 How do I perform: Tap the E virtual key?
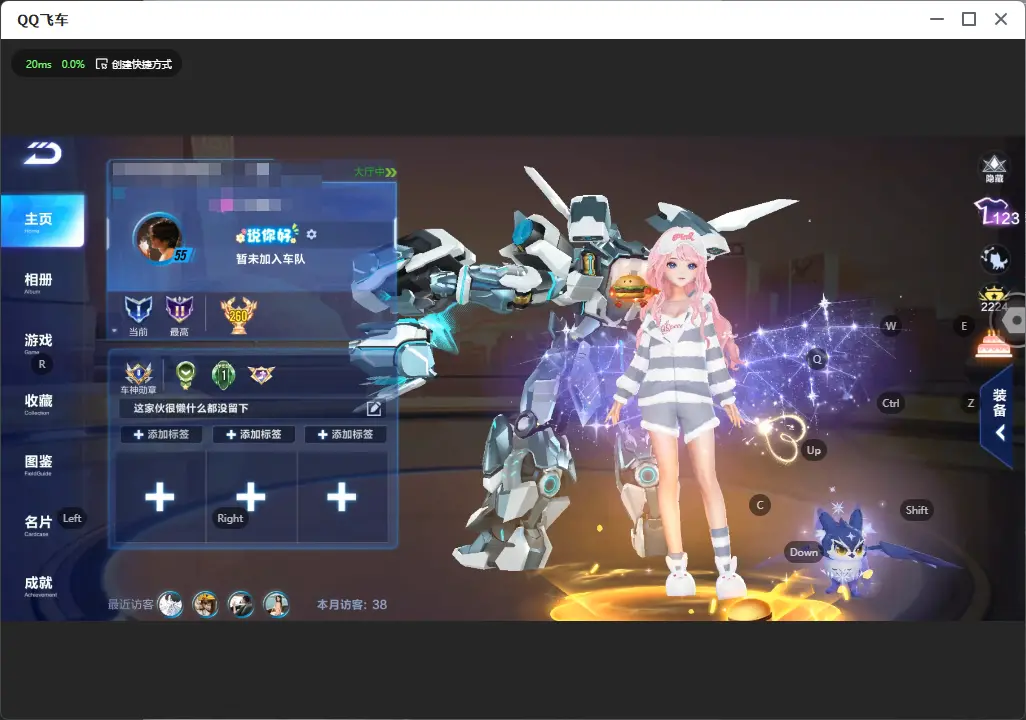(964, 326)
